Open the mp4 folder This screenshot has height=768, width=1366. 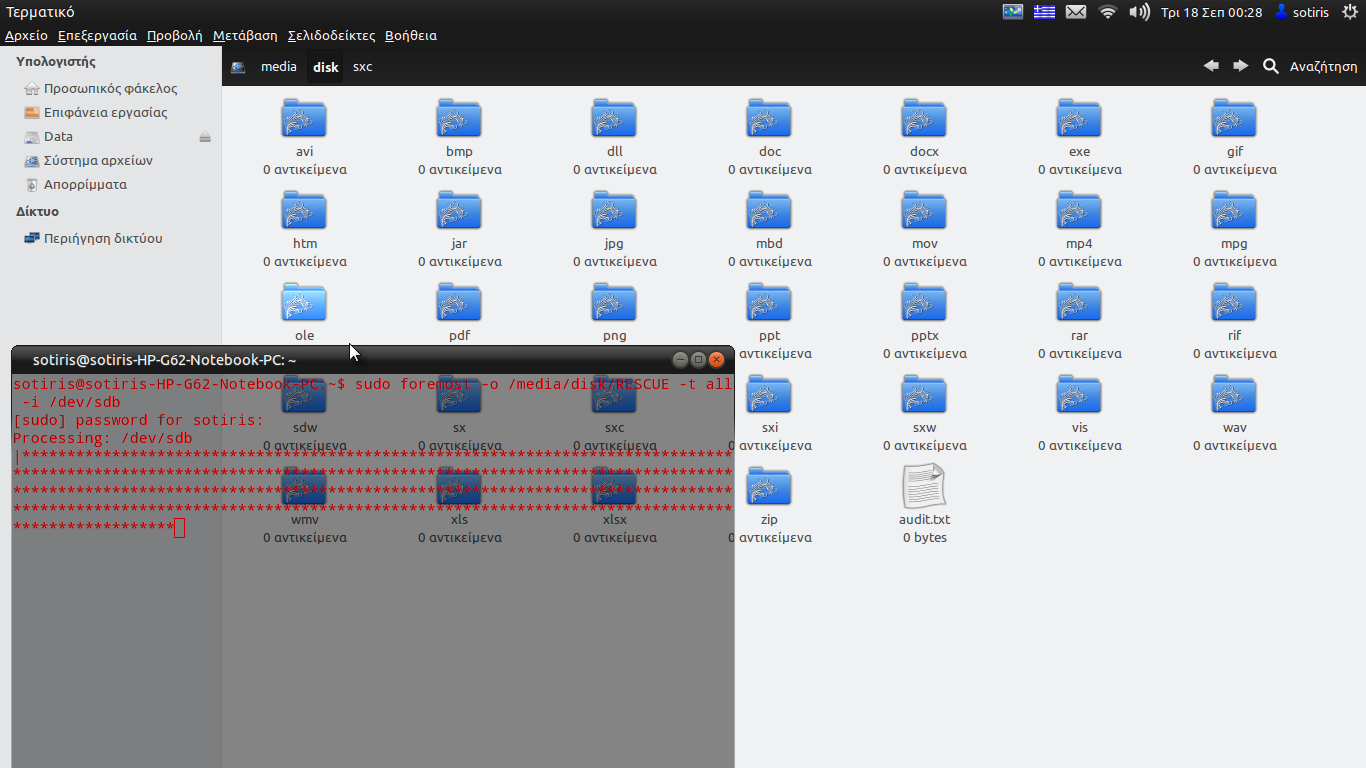click(1079, 211)
